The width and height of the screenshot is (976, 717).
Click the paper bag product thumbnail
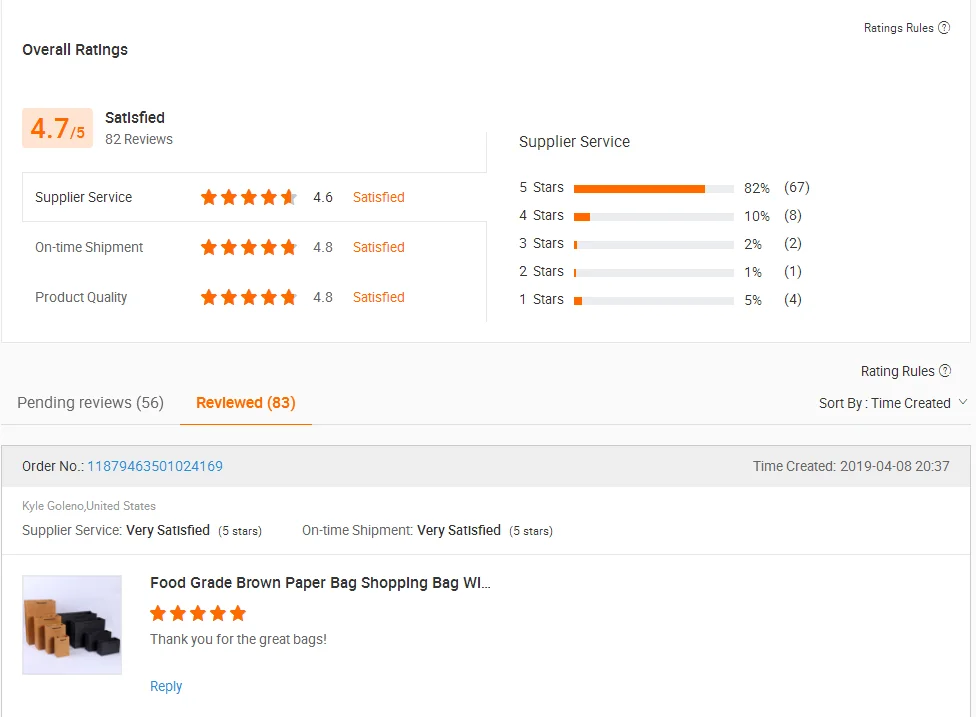point(72,624)
